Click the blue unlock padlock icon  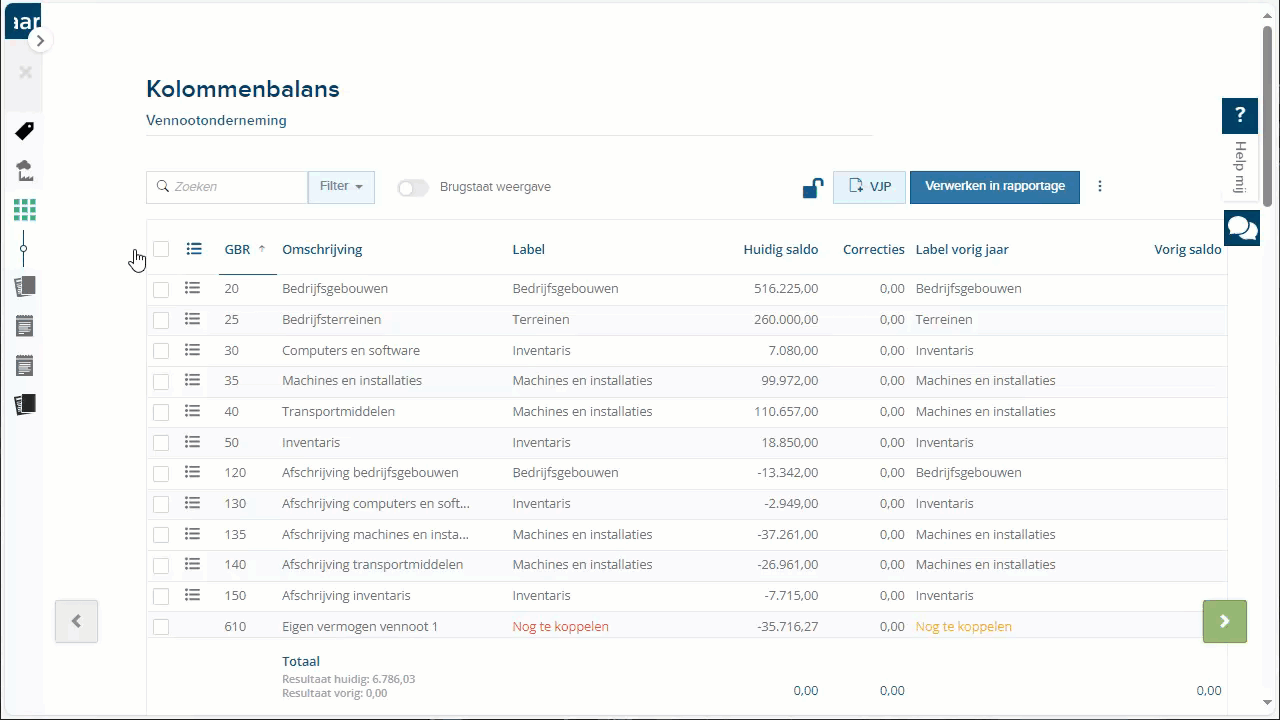click(813, 187)
